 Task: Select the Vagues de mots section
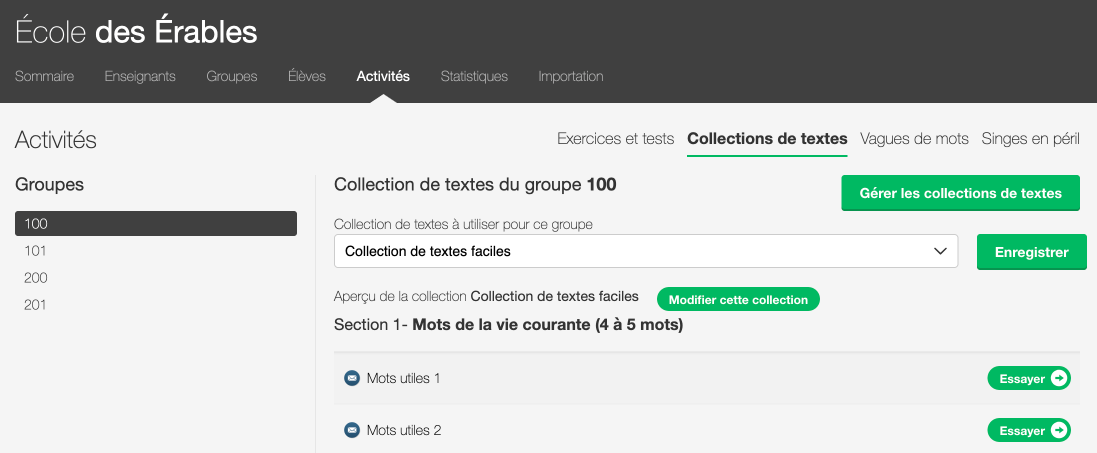coord(914,139)
